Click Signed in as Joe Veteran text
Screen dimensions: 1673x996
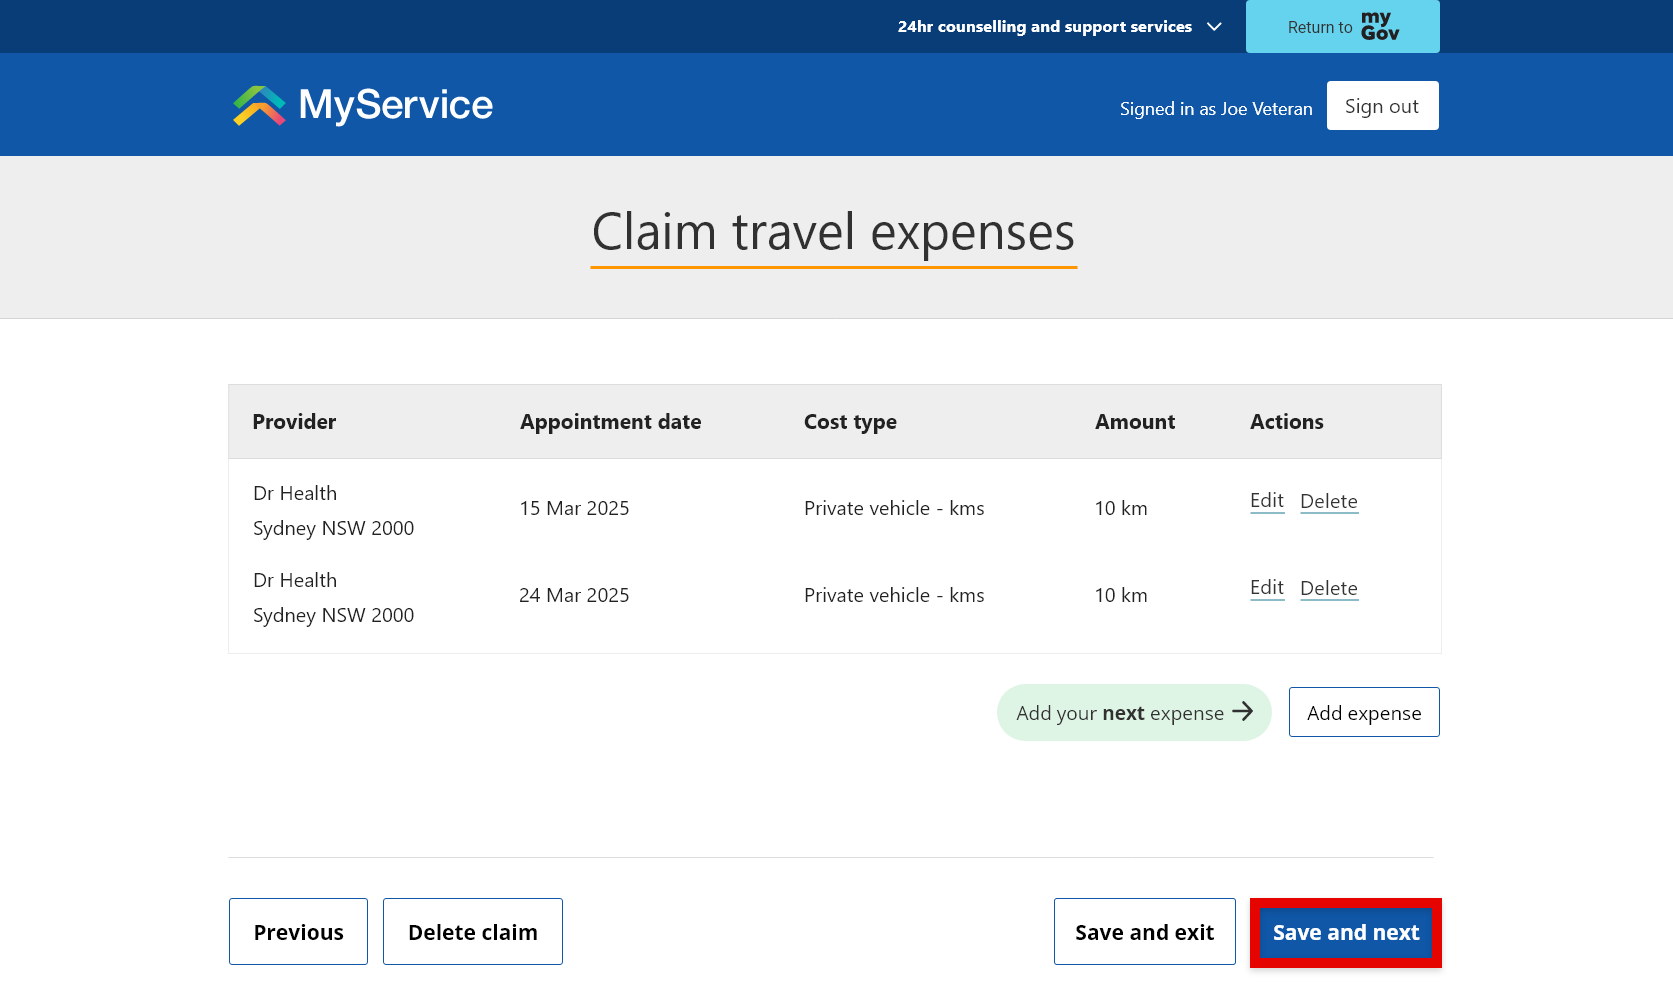(1216, 108)
